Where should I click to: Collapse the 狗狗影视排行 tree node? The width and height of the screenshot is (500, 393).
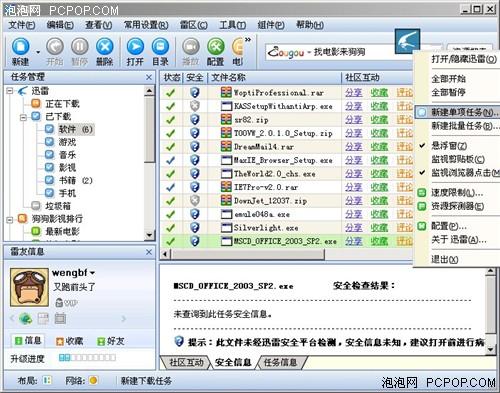coord(10,219)
